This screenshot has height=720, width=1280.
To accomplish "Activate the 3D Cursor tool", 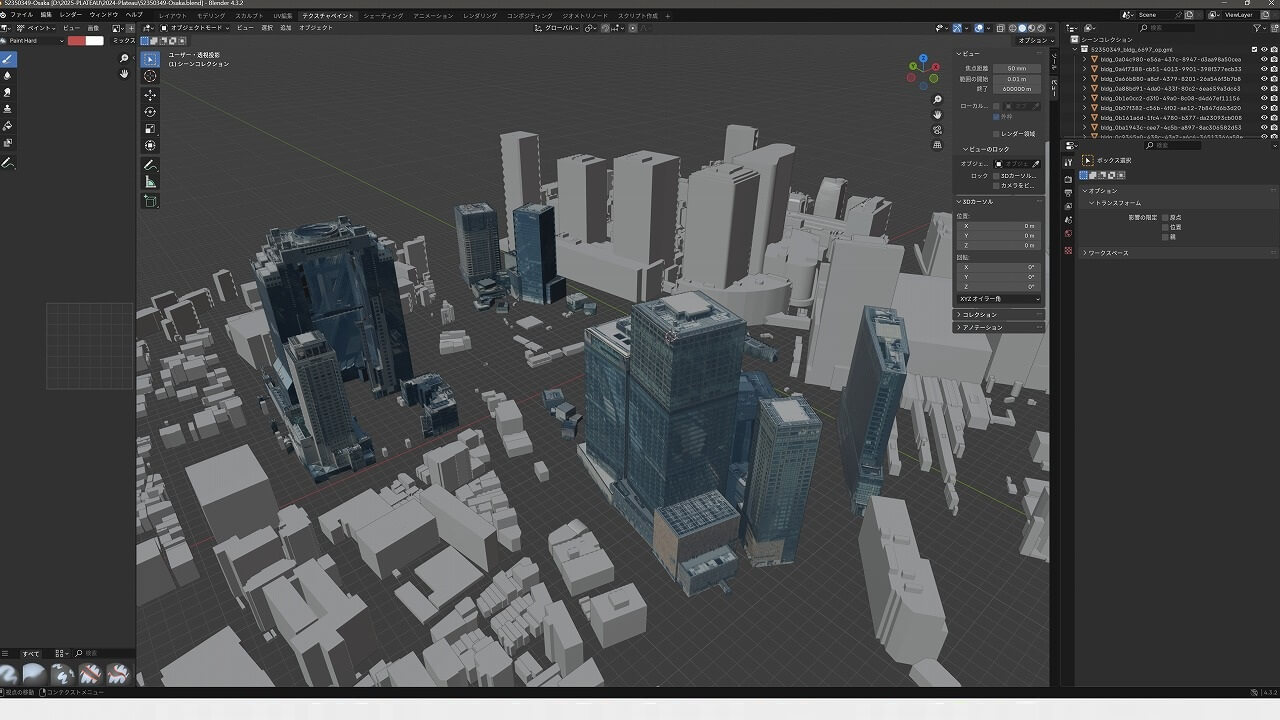I will point(150,76).
